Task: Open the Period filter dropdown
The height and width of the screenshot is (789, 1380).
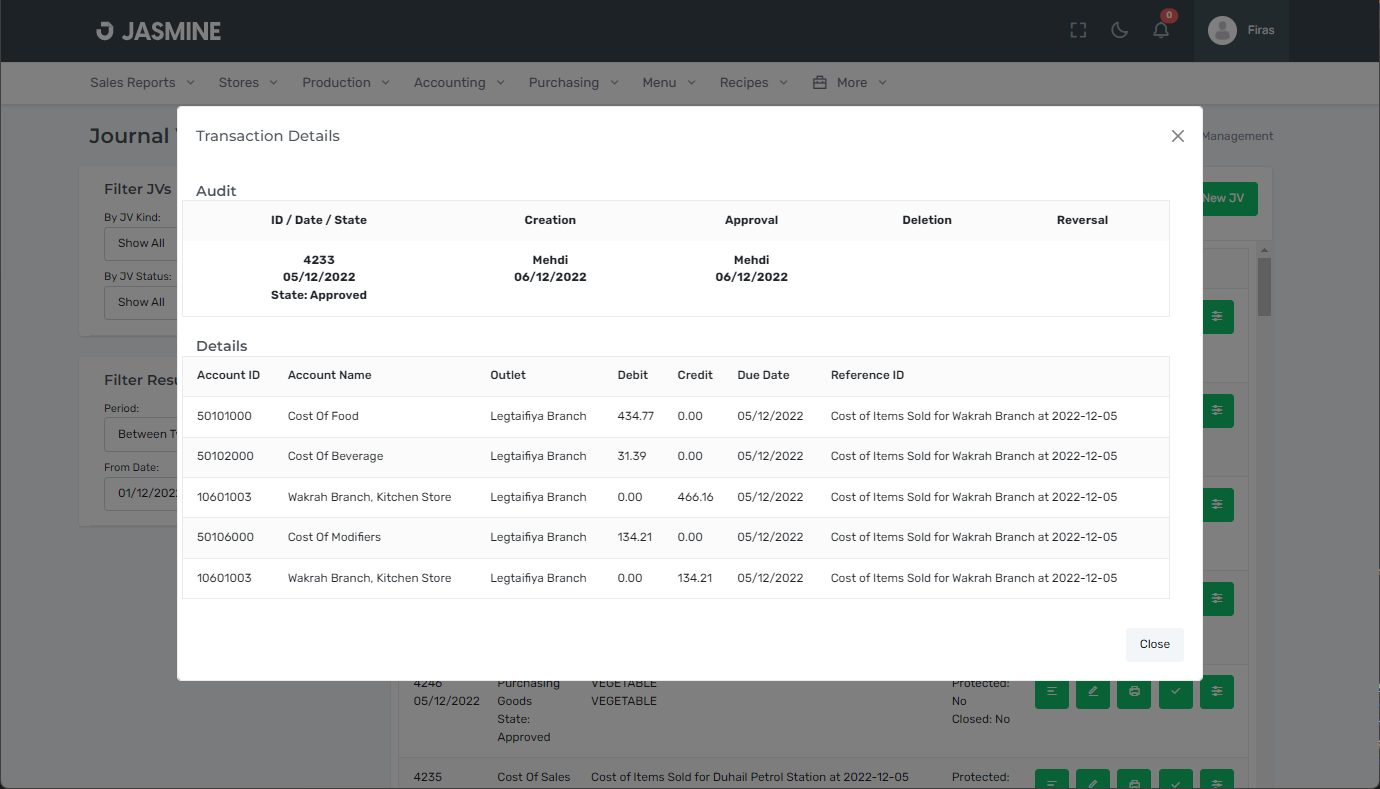Action: (x=141, y=434)
